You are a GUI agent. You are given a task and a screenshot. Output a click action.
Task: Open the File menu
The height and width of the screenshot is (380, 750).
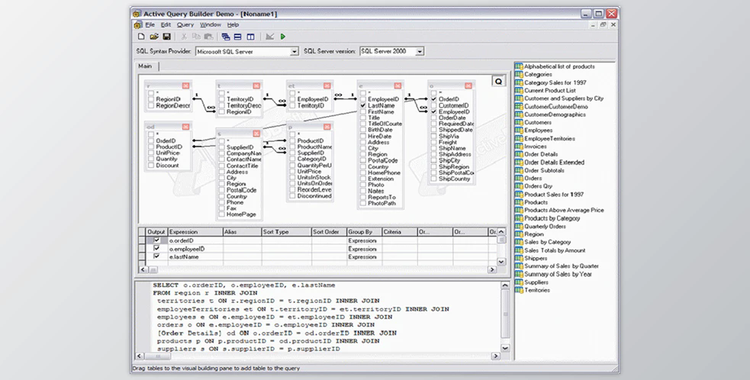[150, 25]
